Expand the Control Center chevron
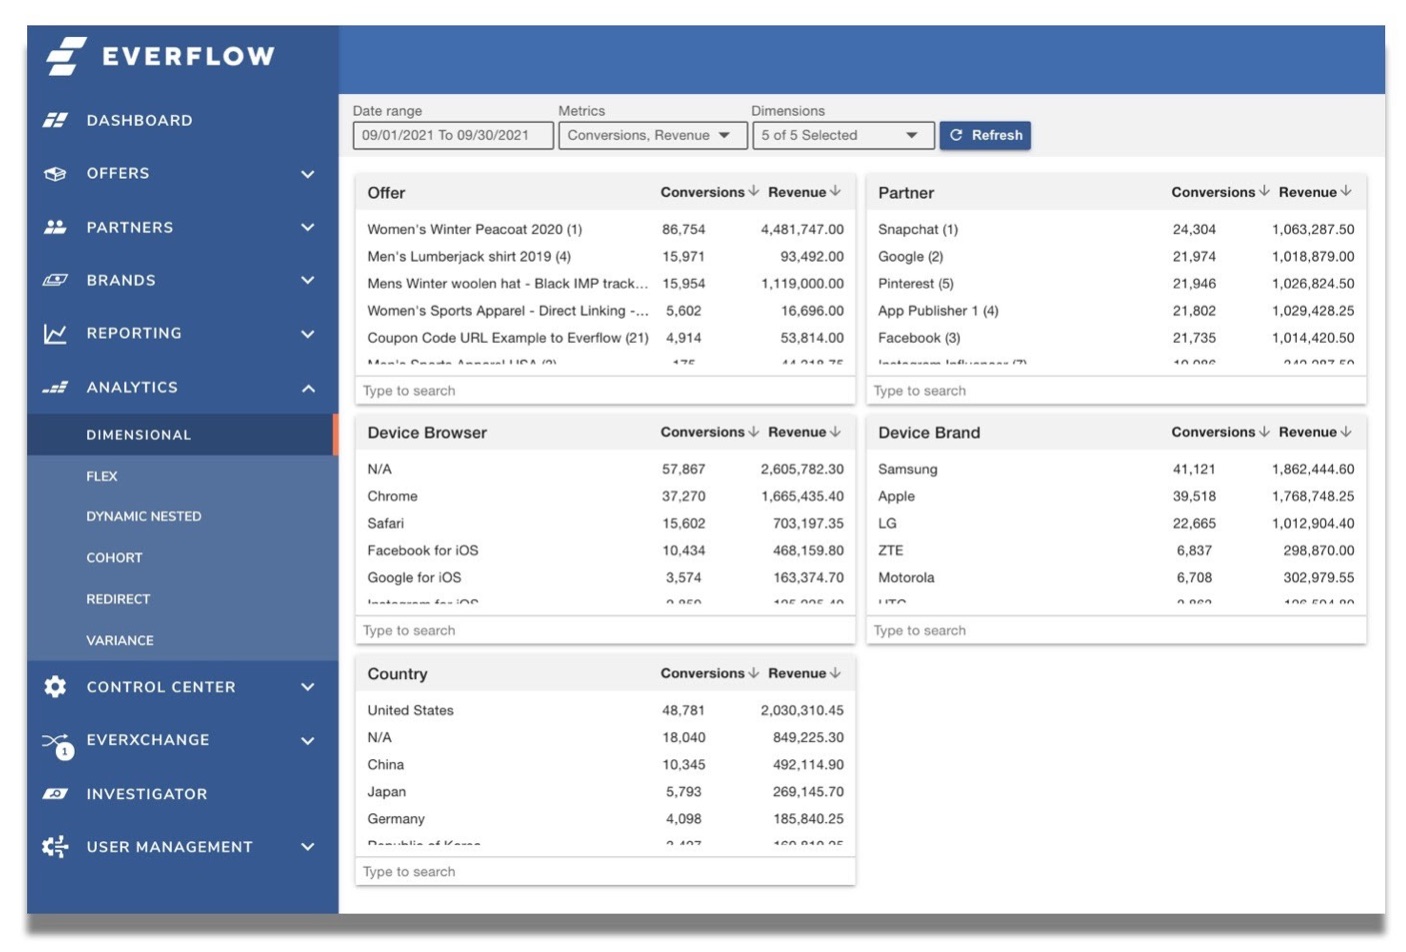This screenshot has height=952, width=1406. point(308,687)
